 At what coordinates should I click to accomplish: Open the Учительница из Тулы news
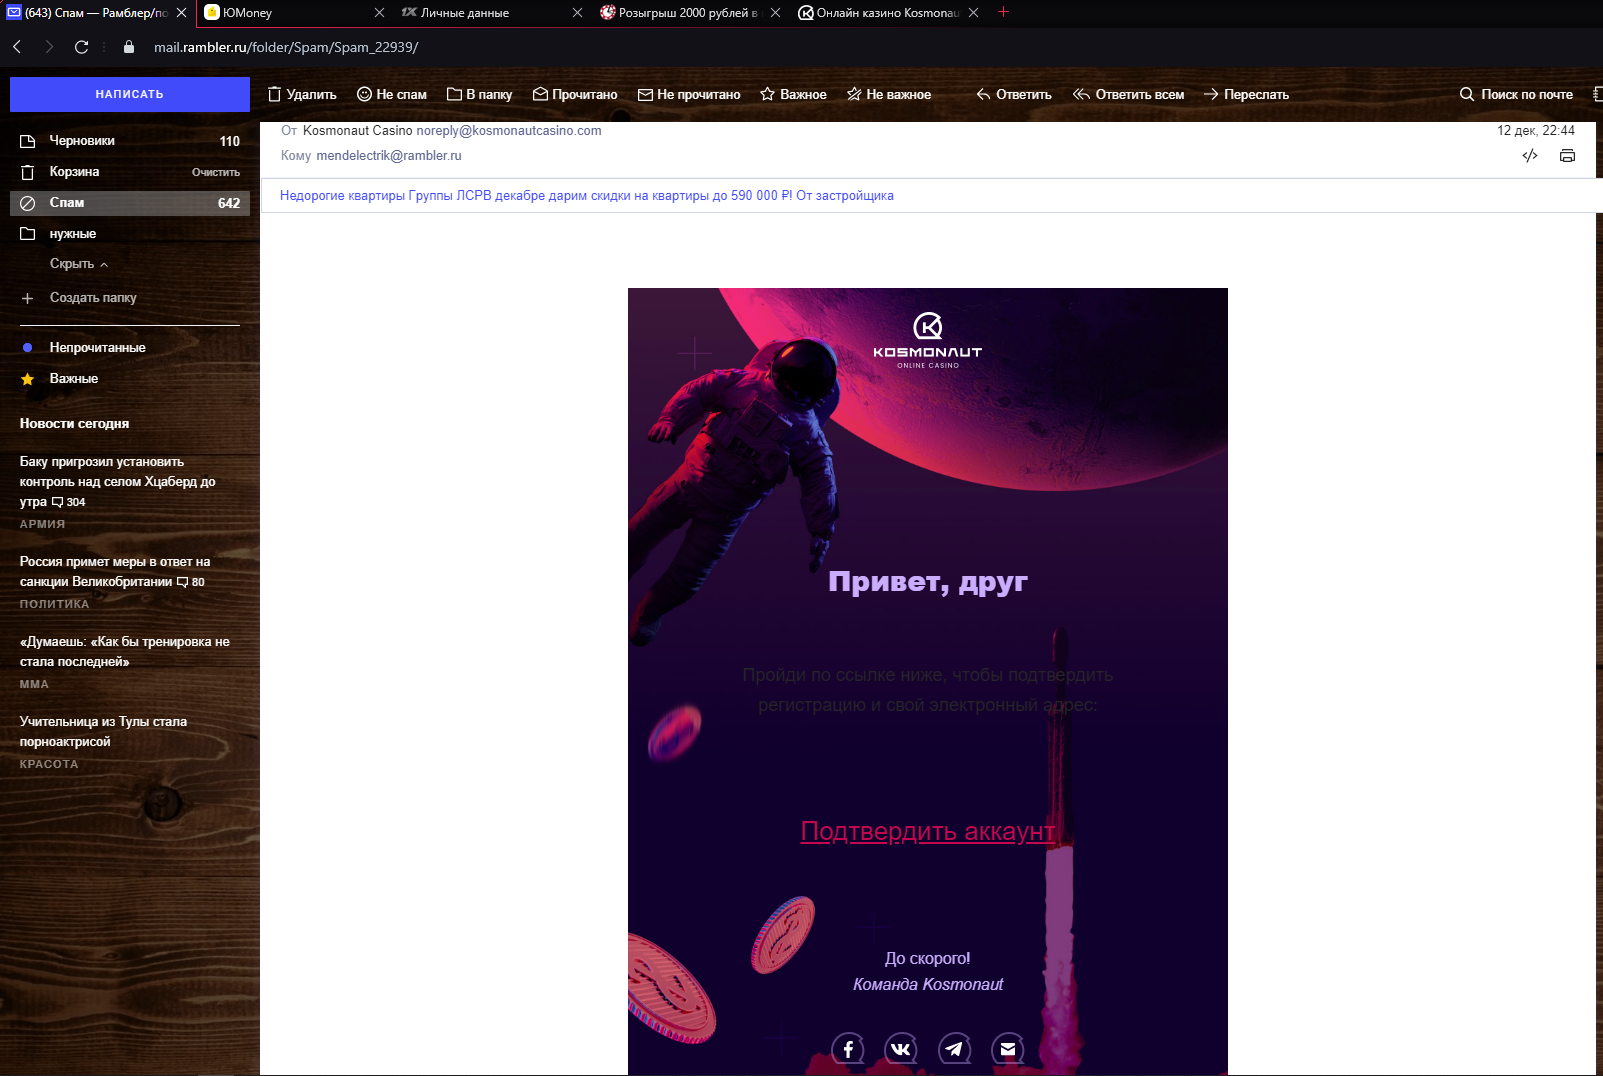tap(103, 732)
